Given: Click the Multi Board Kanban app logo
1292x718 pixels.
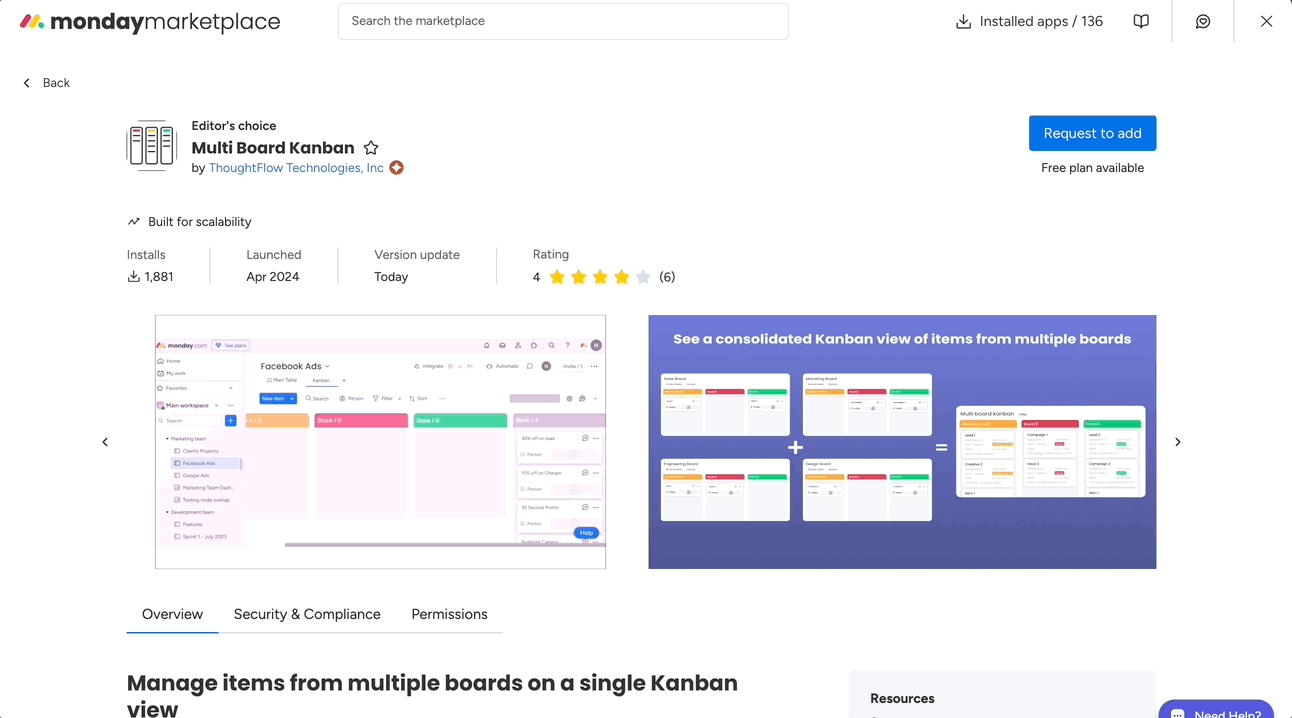Looking at the screenshot, I should tap(152, 146).
